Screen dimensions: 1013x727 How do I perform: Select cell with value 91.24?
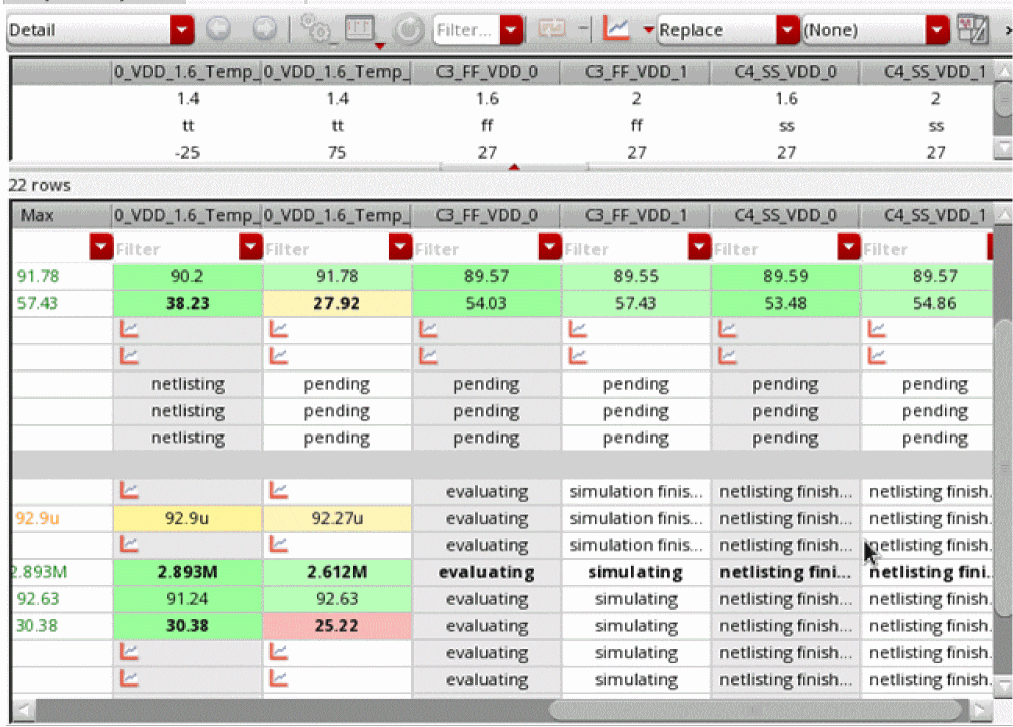pos(187,599)
